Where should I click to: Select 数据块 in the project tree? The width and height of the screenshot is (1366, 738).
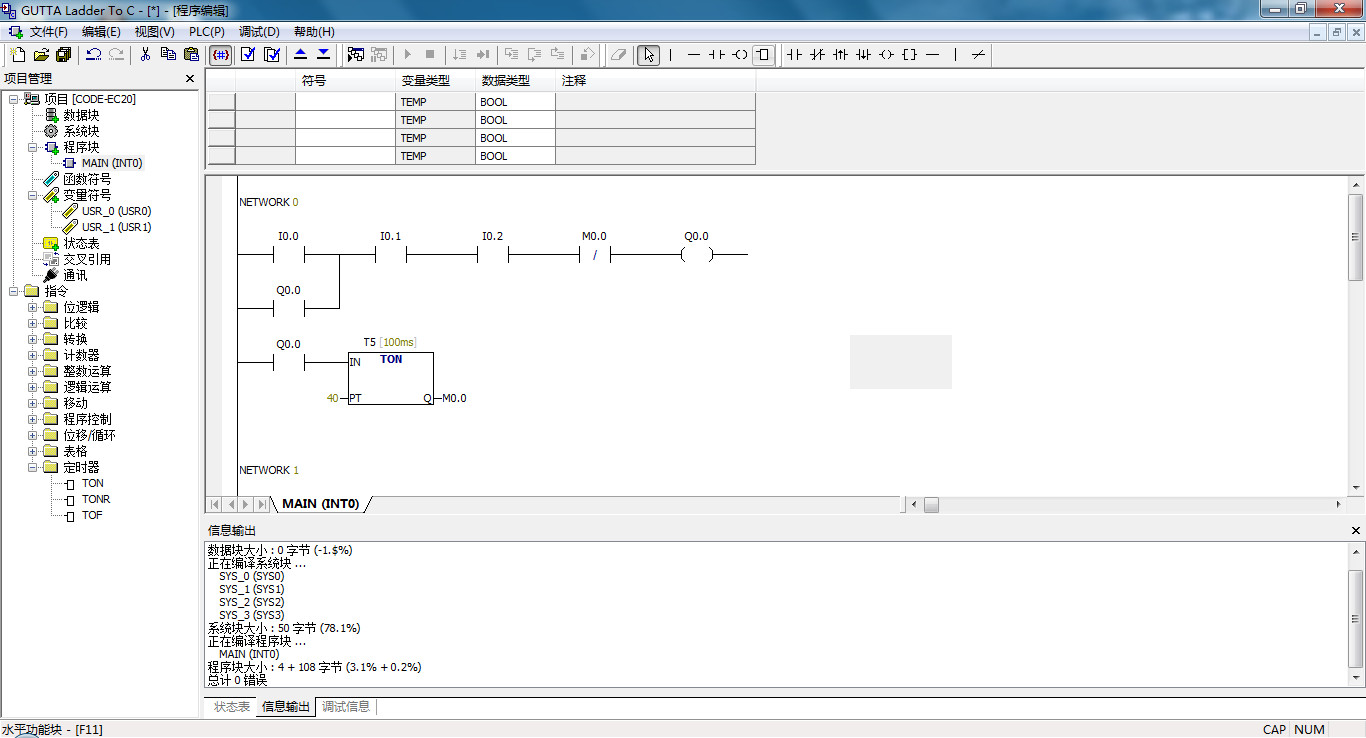81,115
